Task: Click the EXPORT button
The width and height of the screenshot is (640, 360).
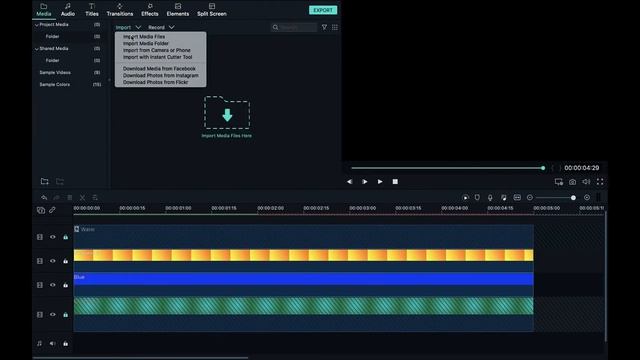Action: [x=323, y=10]
